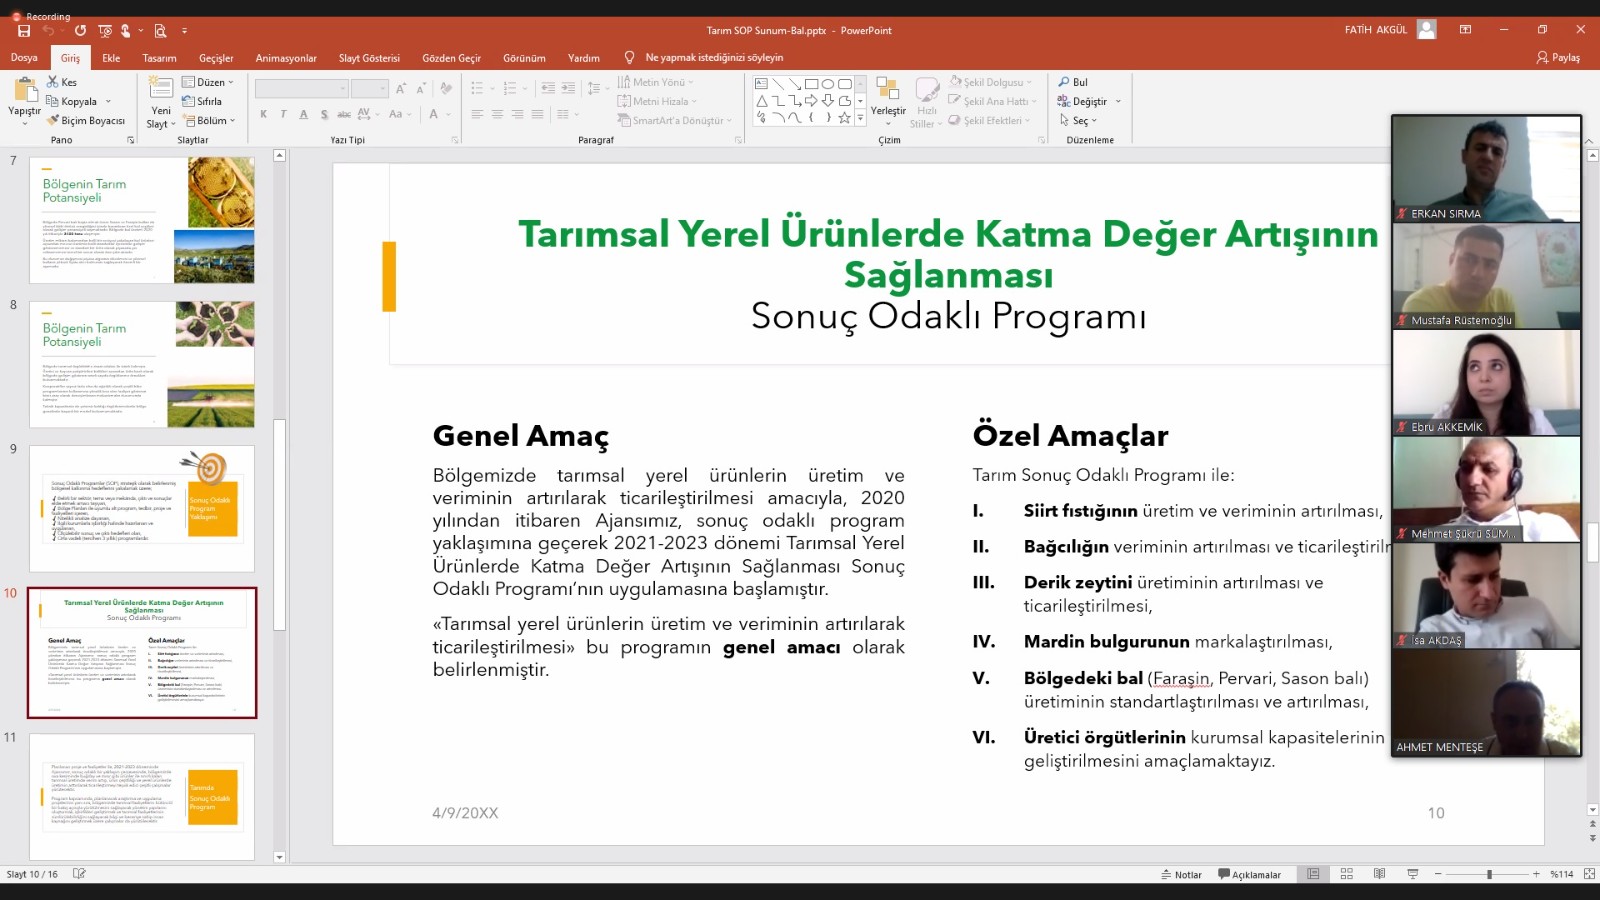Open the Dosya menu tab
Viewport: 1600px width, 900px height.
point(24,58)
